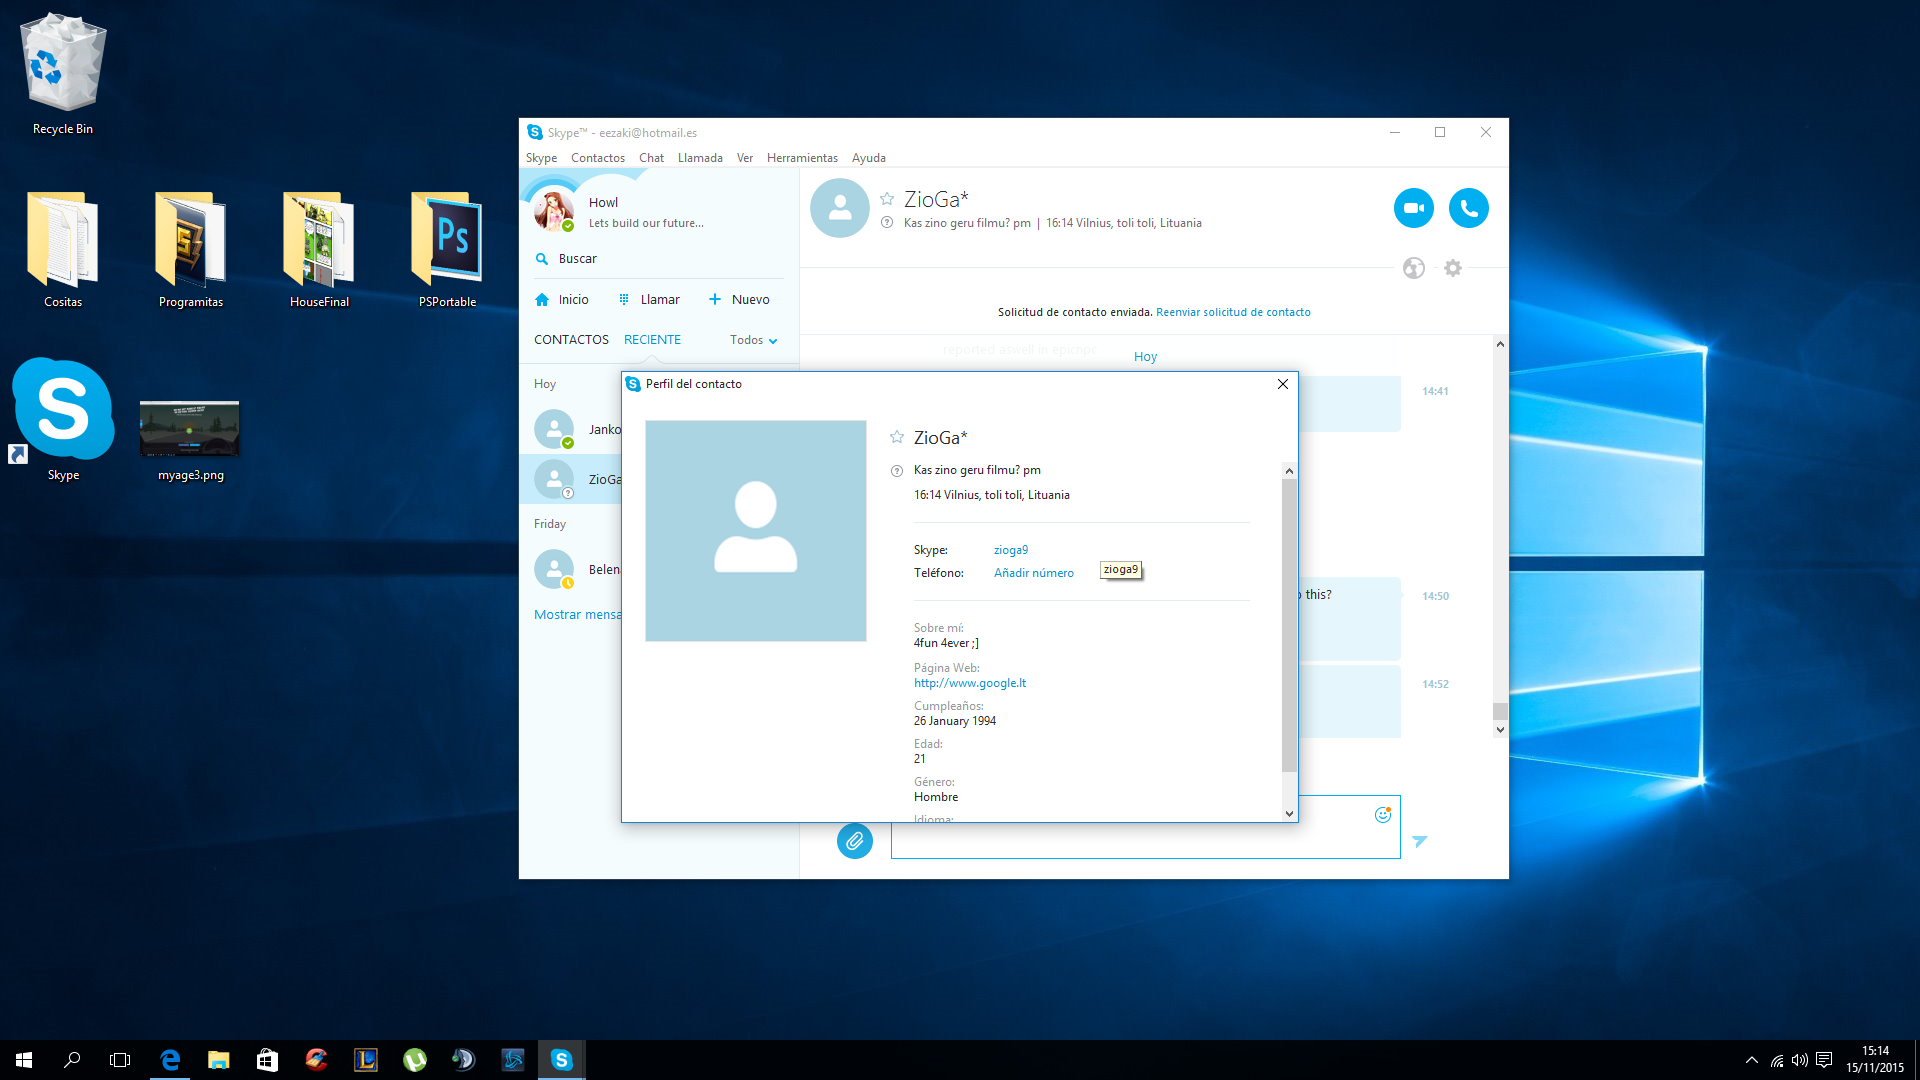1920x1080 pixels.
Task: Click ZioGa* avatar in conversation header
Action: coord(840,208)
